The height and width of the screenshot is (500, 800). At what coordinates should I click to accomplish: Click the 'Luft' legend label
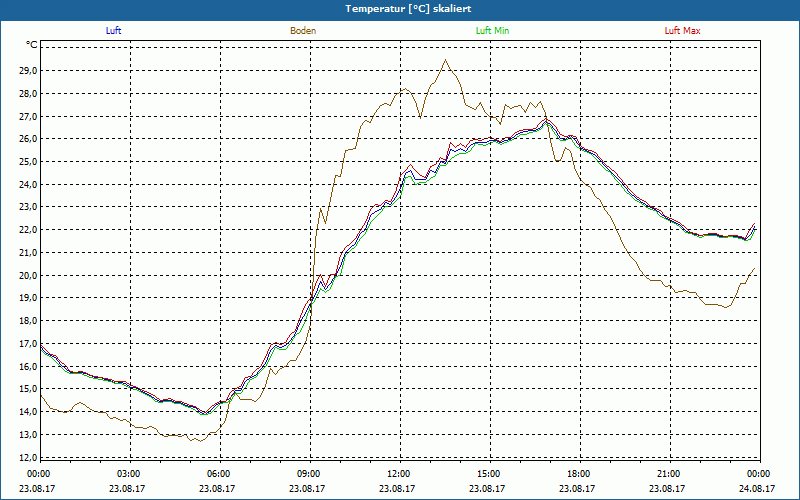pyautogui.click(x=113, y=31)
